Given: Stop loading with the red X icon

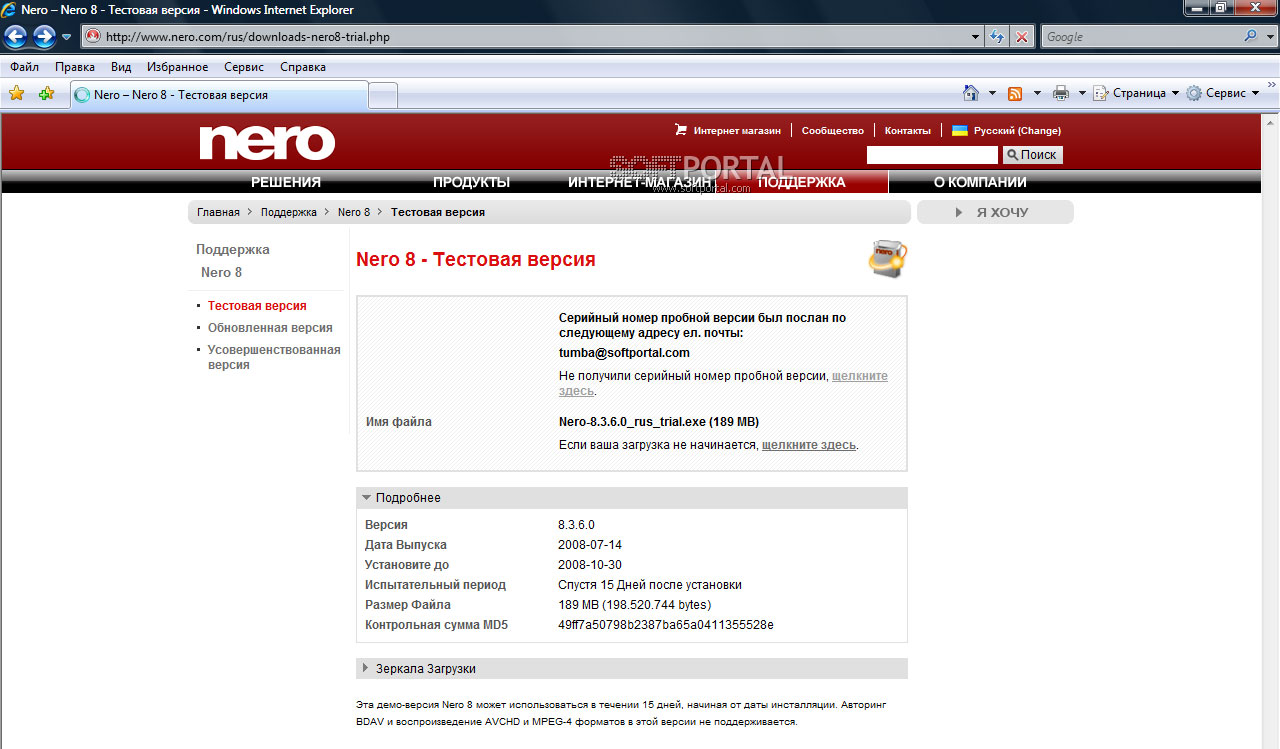Looking at the screenshot, I should pos(1022,37).
